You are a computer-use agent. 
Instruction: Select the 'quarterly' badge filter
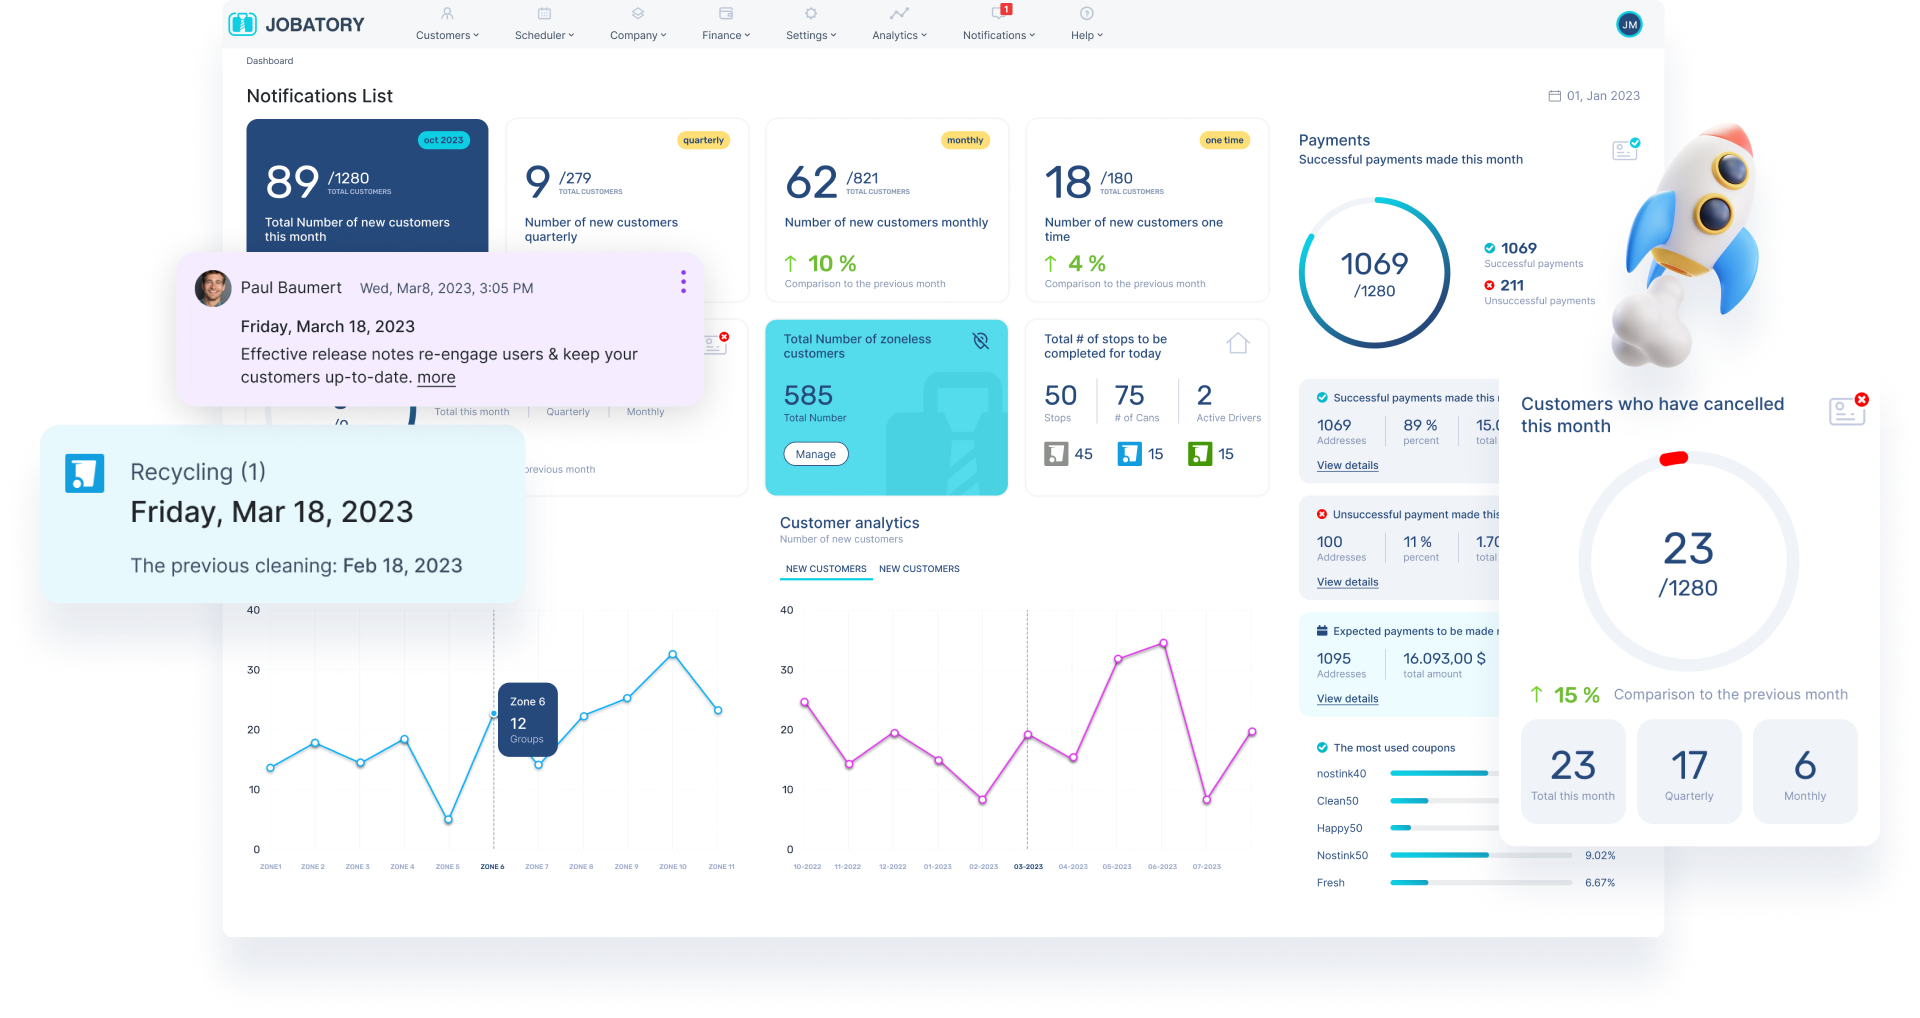coord(703,140)
